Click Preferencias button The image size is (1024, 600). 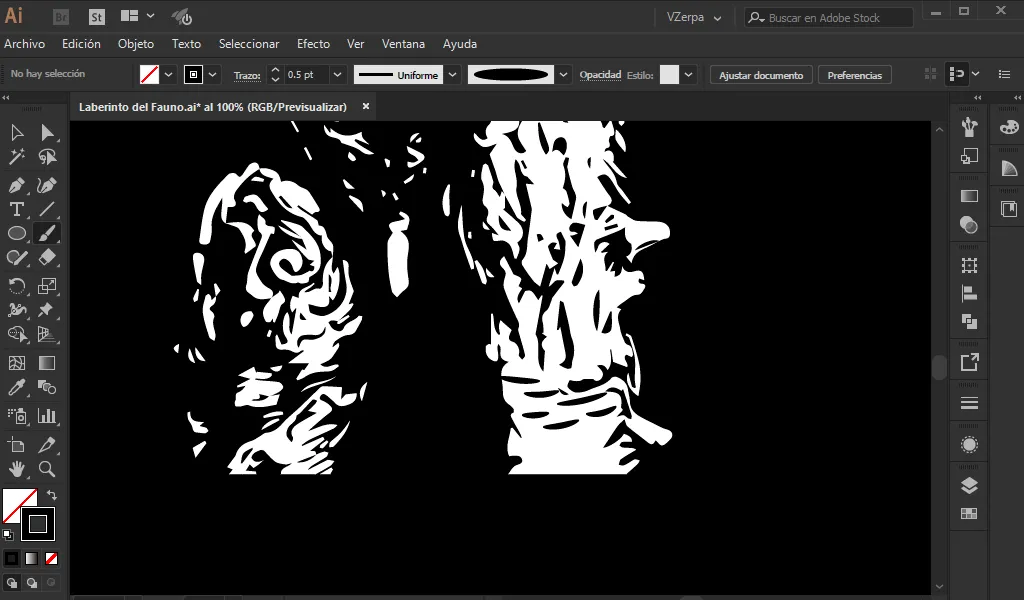point(855,75)
